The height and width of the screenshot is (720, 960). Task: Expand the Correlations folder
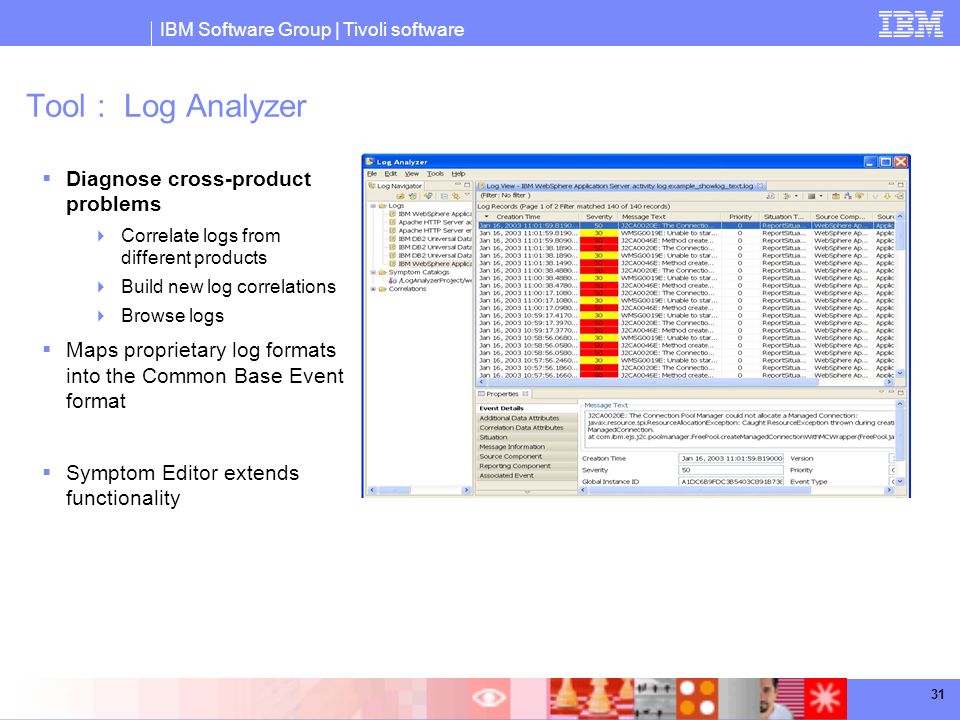(x=373, y=289)
